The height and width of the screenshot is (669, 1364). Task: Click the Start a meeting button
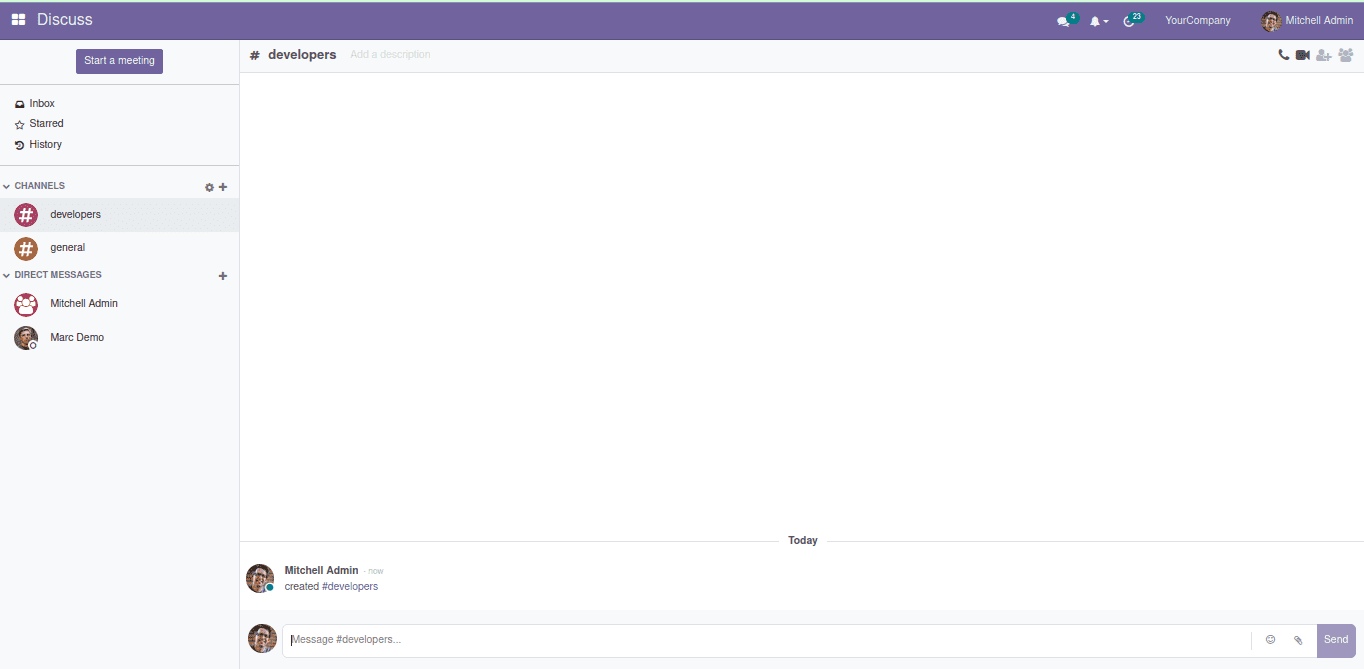tap(119, 61)
